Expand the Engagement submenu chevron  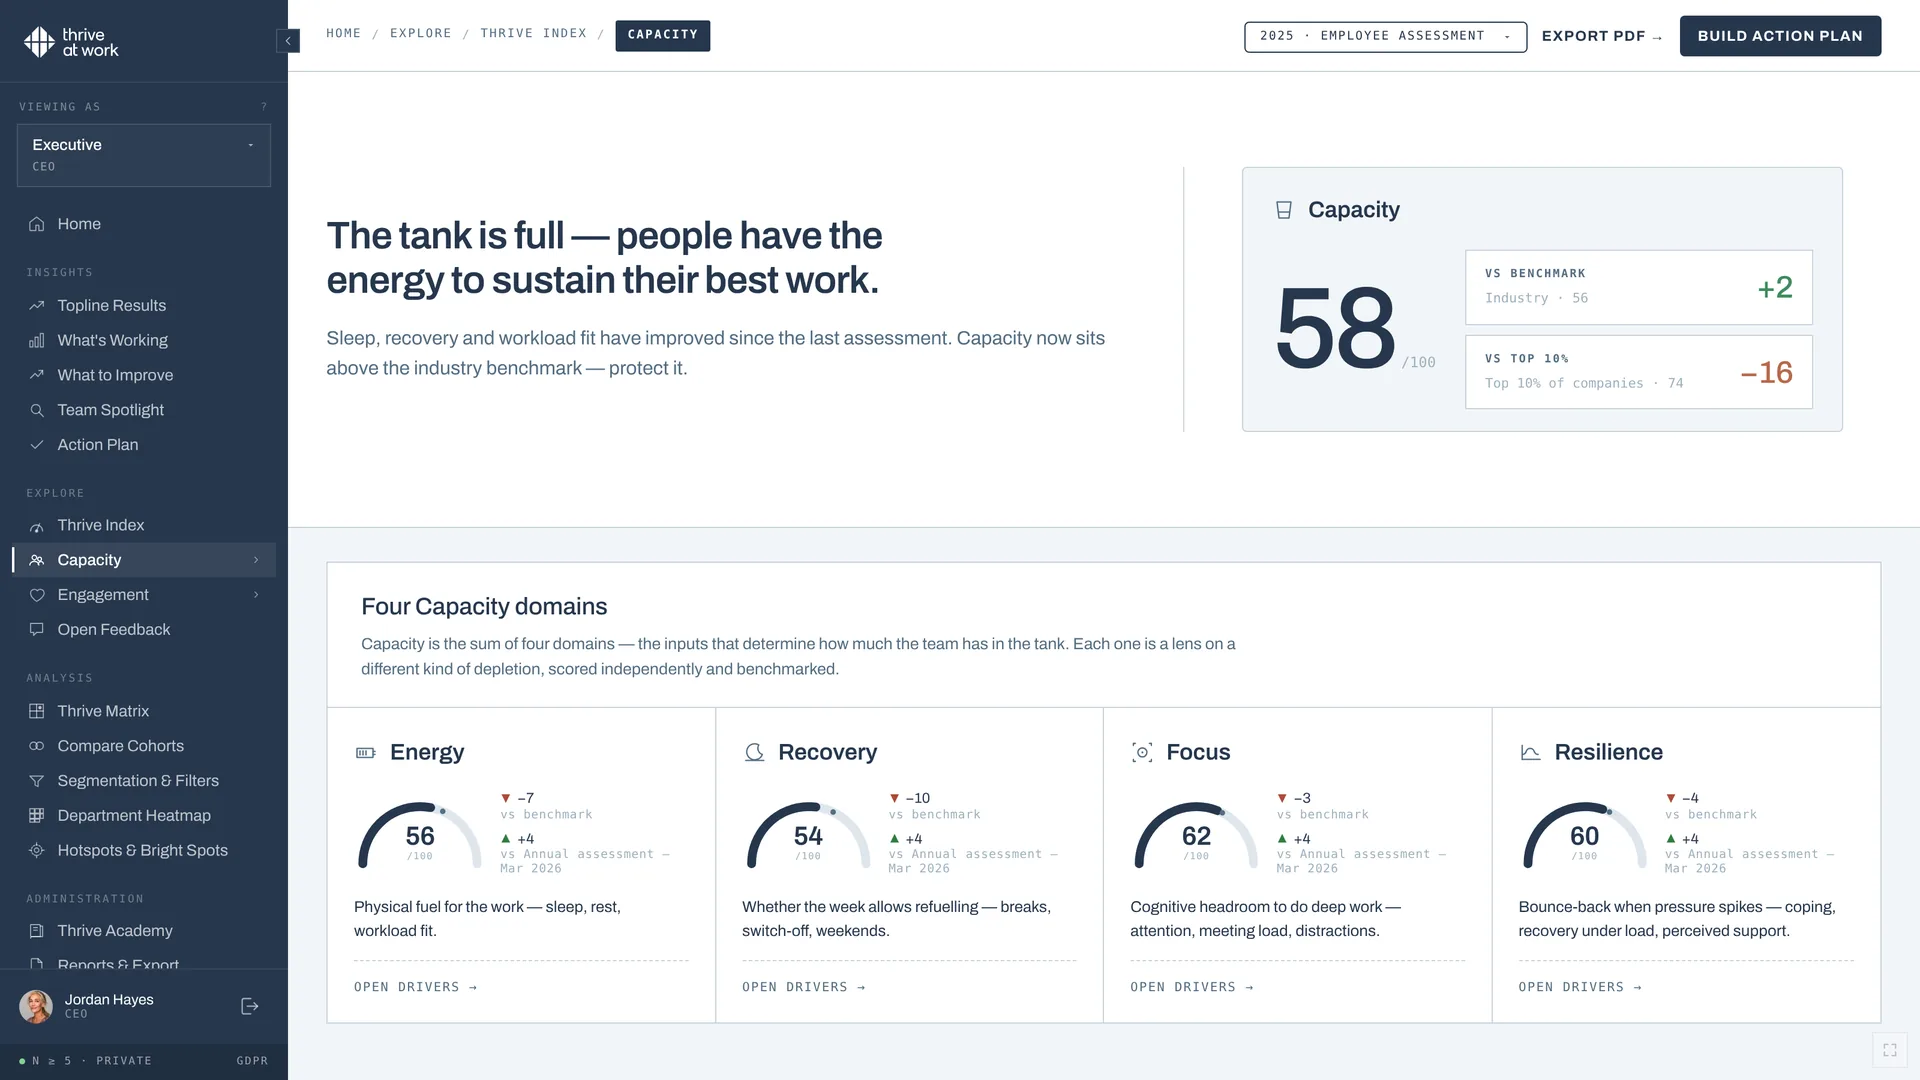click(x=256, y=595)
